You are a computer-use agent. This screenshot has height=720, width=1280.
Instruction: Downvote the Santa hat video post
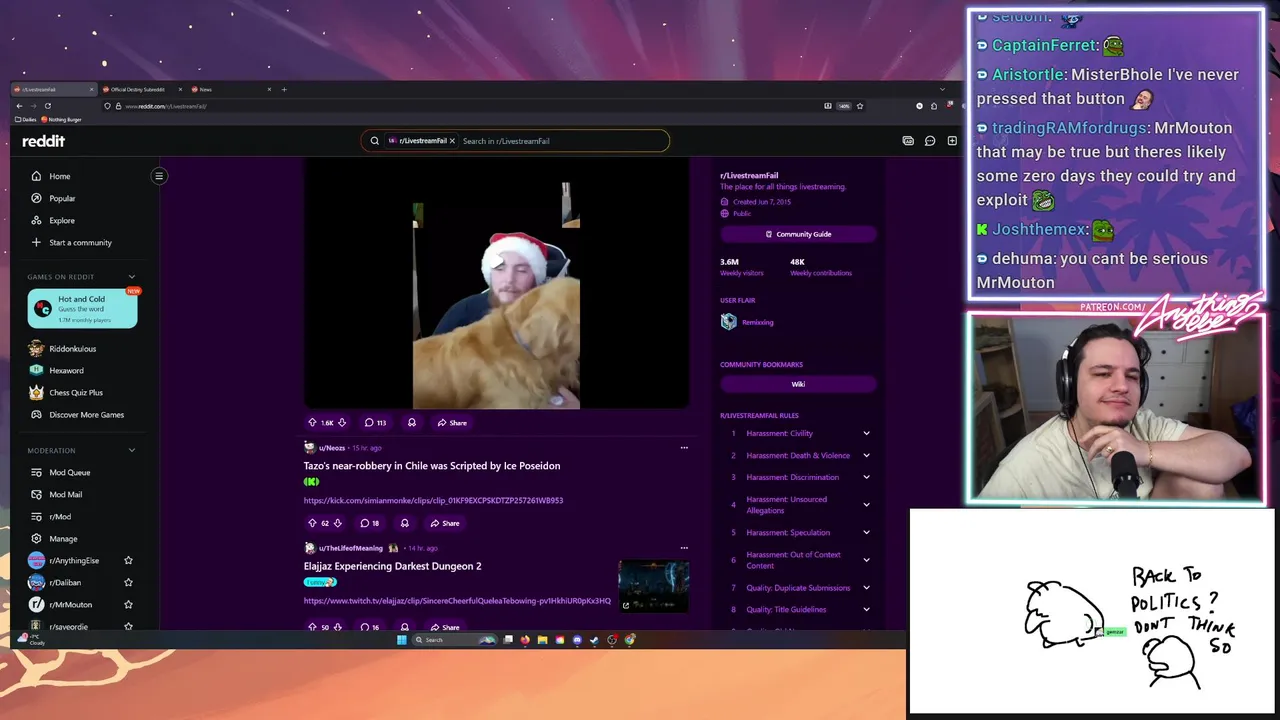tap(342, 423)
